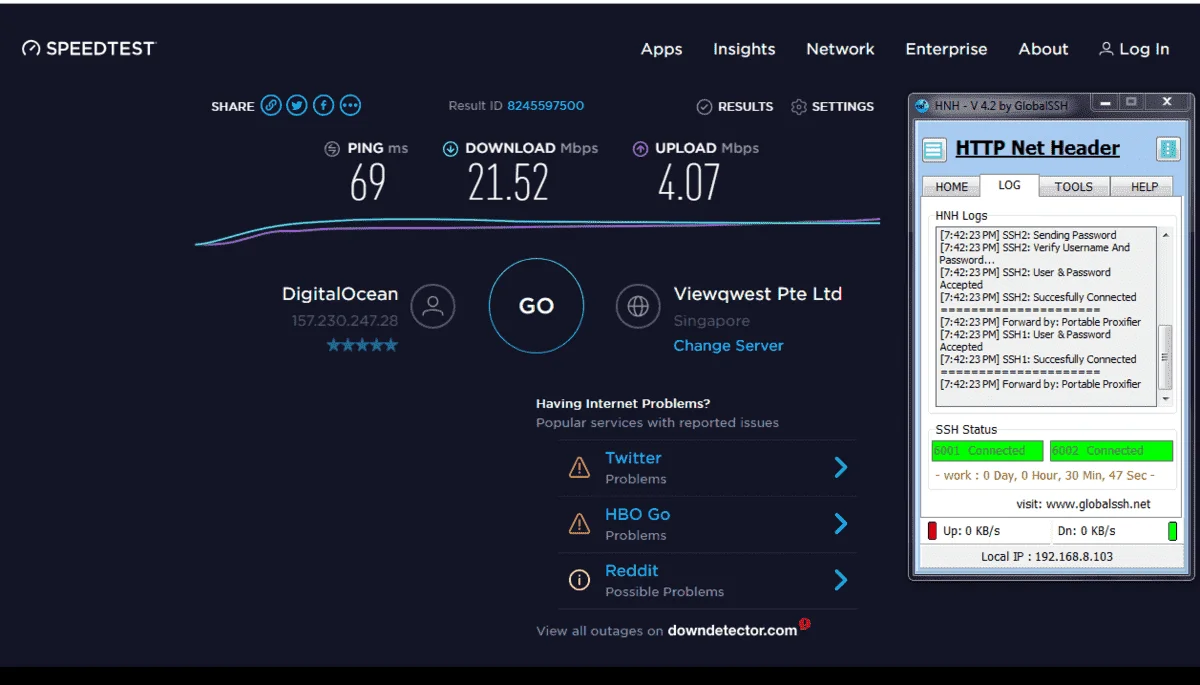1200x685 pixels.
Task: Start the test with the GO button
Action: 536,306
